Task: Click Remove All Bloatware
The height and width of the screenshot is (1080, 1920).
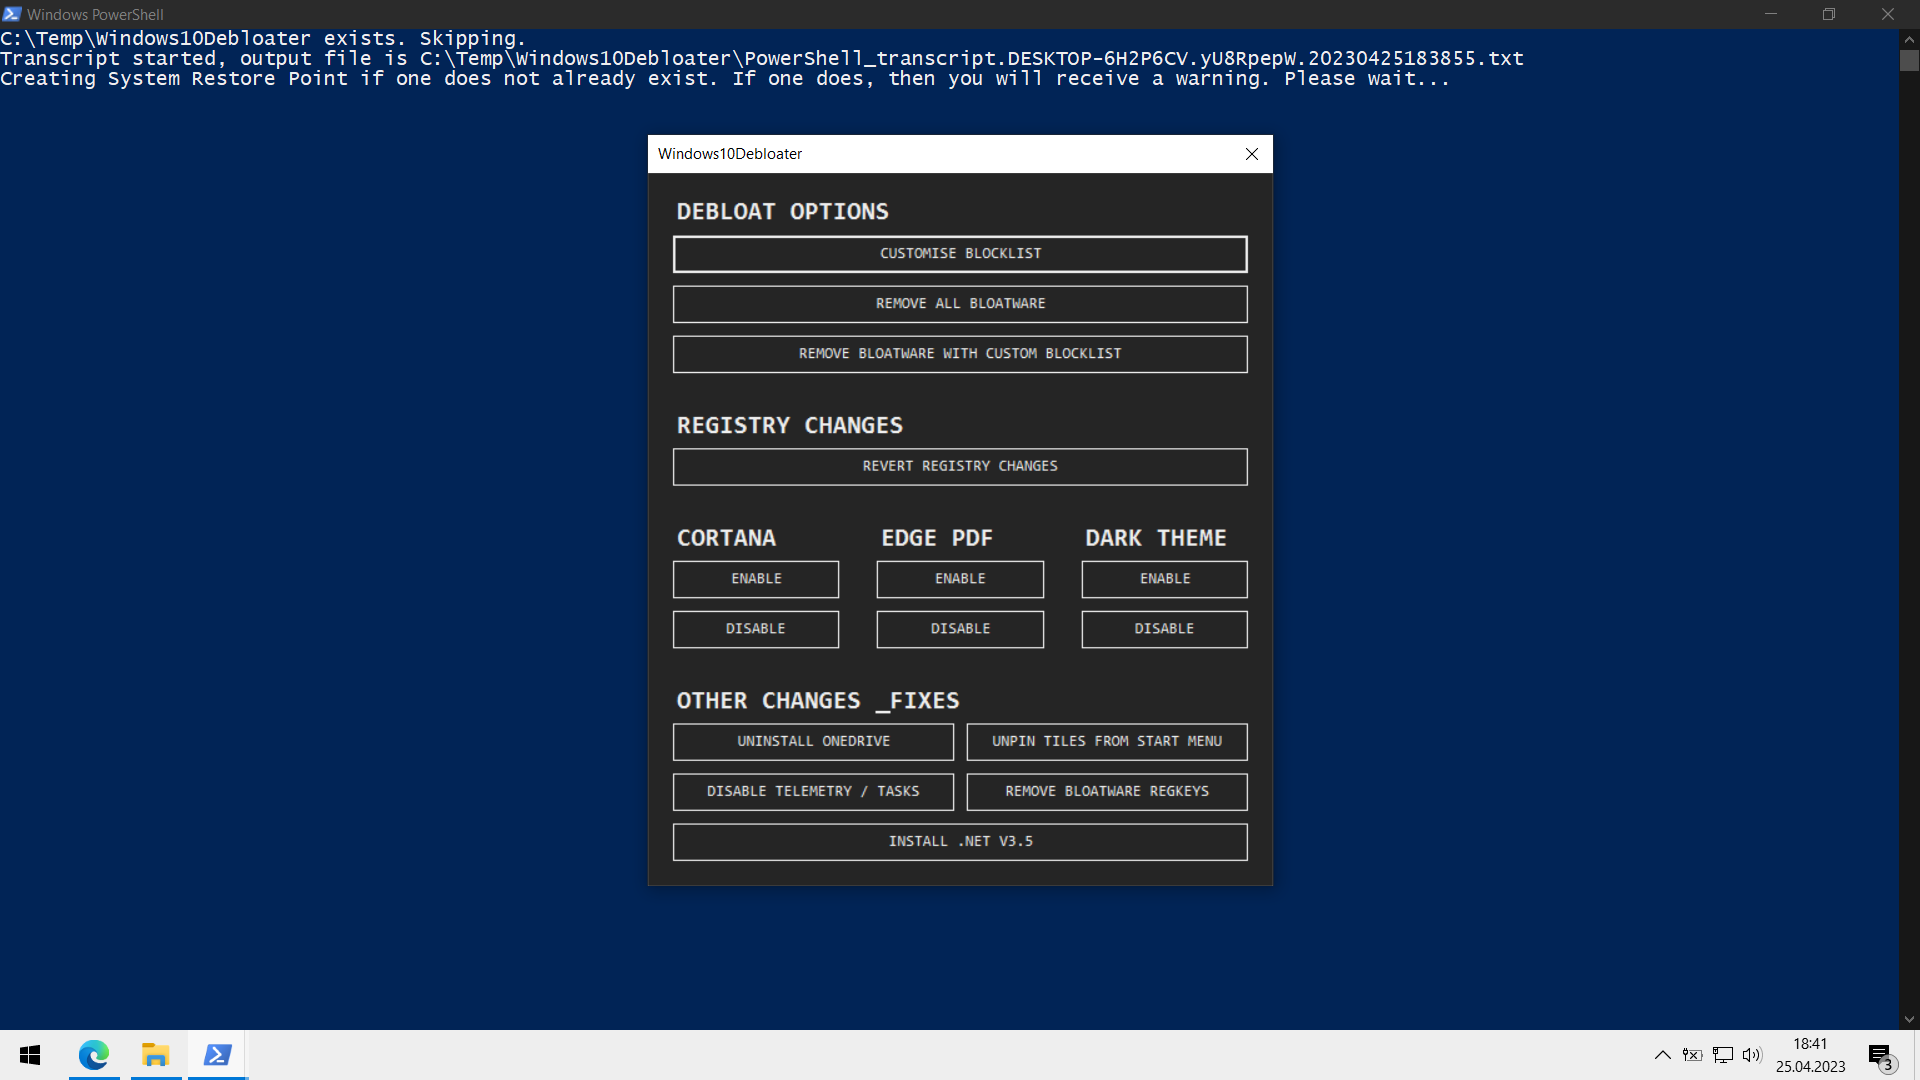Action: click(x=960, y=304)
